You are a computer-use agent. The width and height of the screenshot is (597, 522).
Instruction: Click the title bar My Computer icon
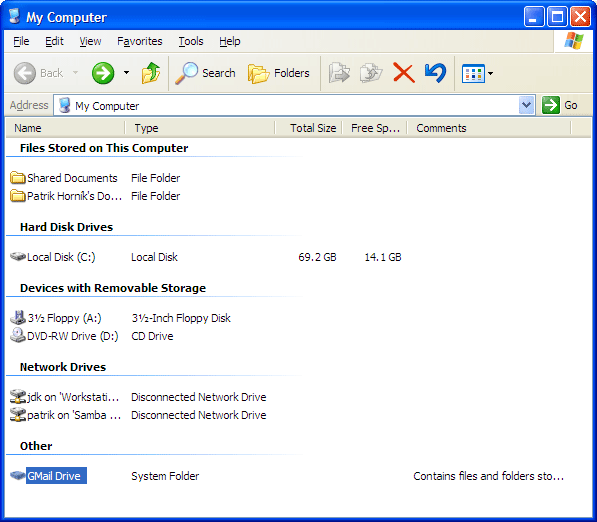pyautogui.click(x=14, y=16)
